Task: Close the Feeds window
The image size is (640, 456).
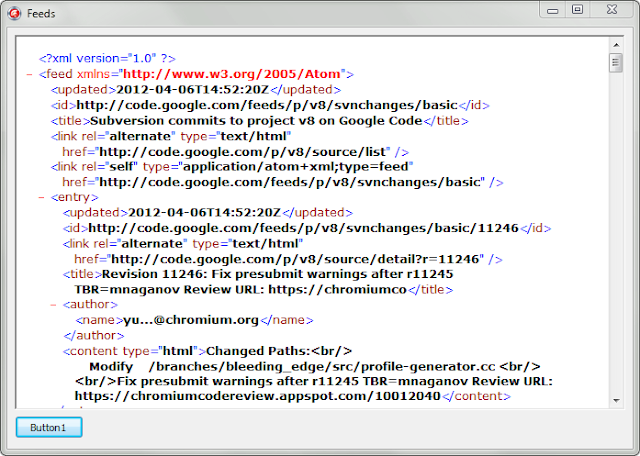Action: coord(611,9)
